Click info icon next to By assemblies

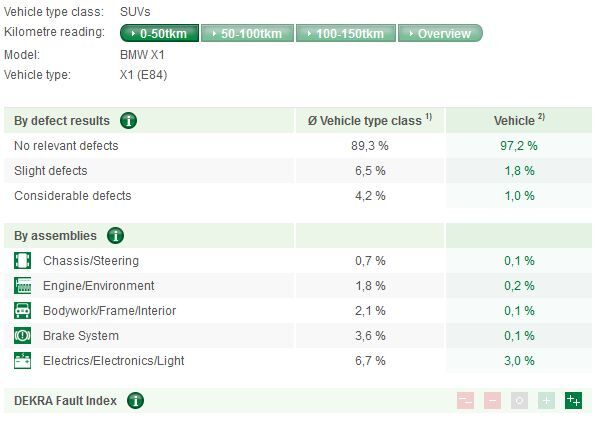(x=115, y=236)
